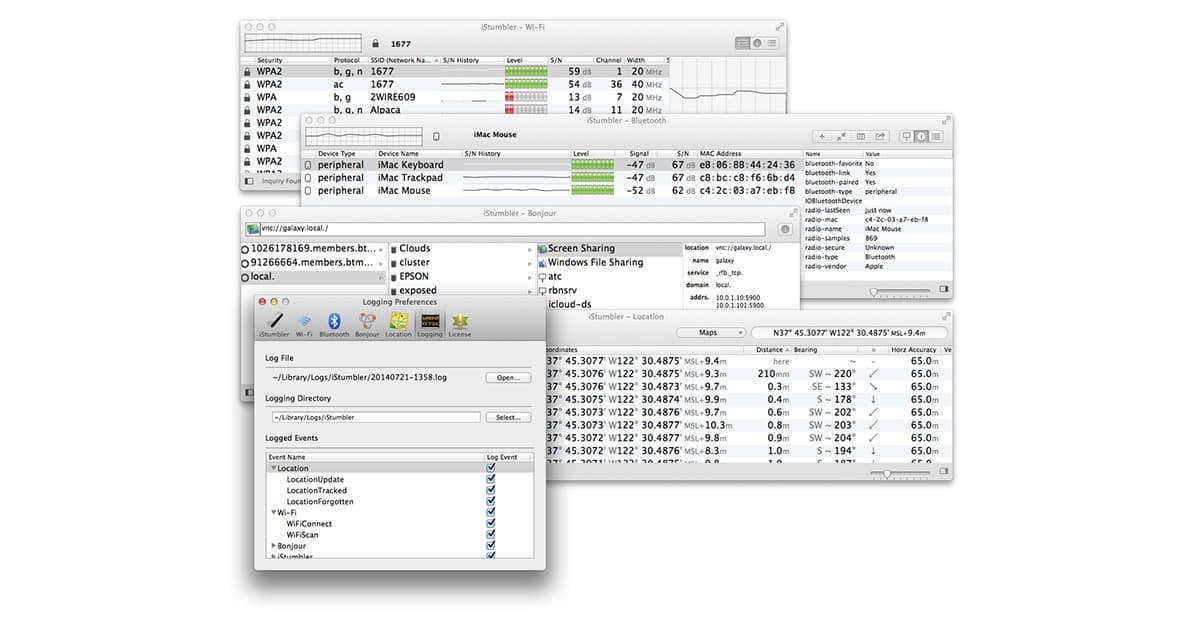
Task: Collapse the Wi-Fi event group
Action: (273, 512)
